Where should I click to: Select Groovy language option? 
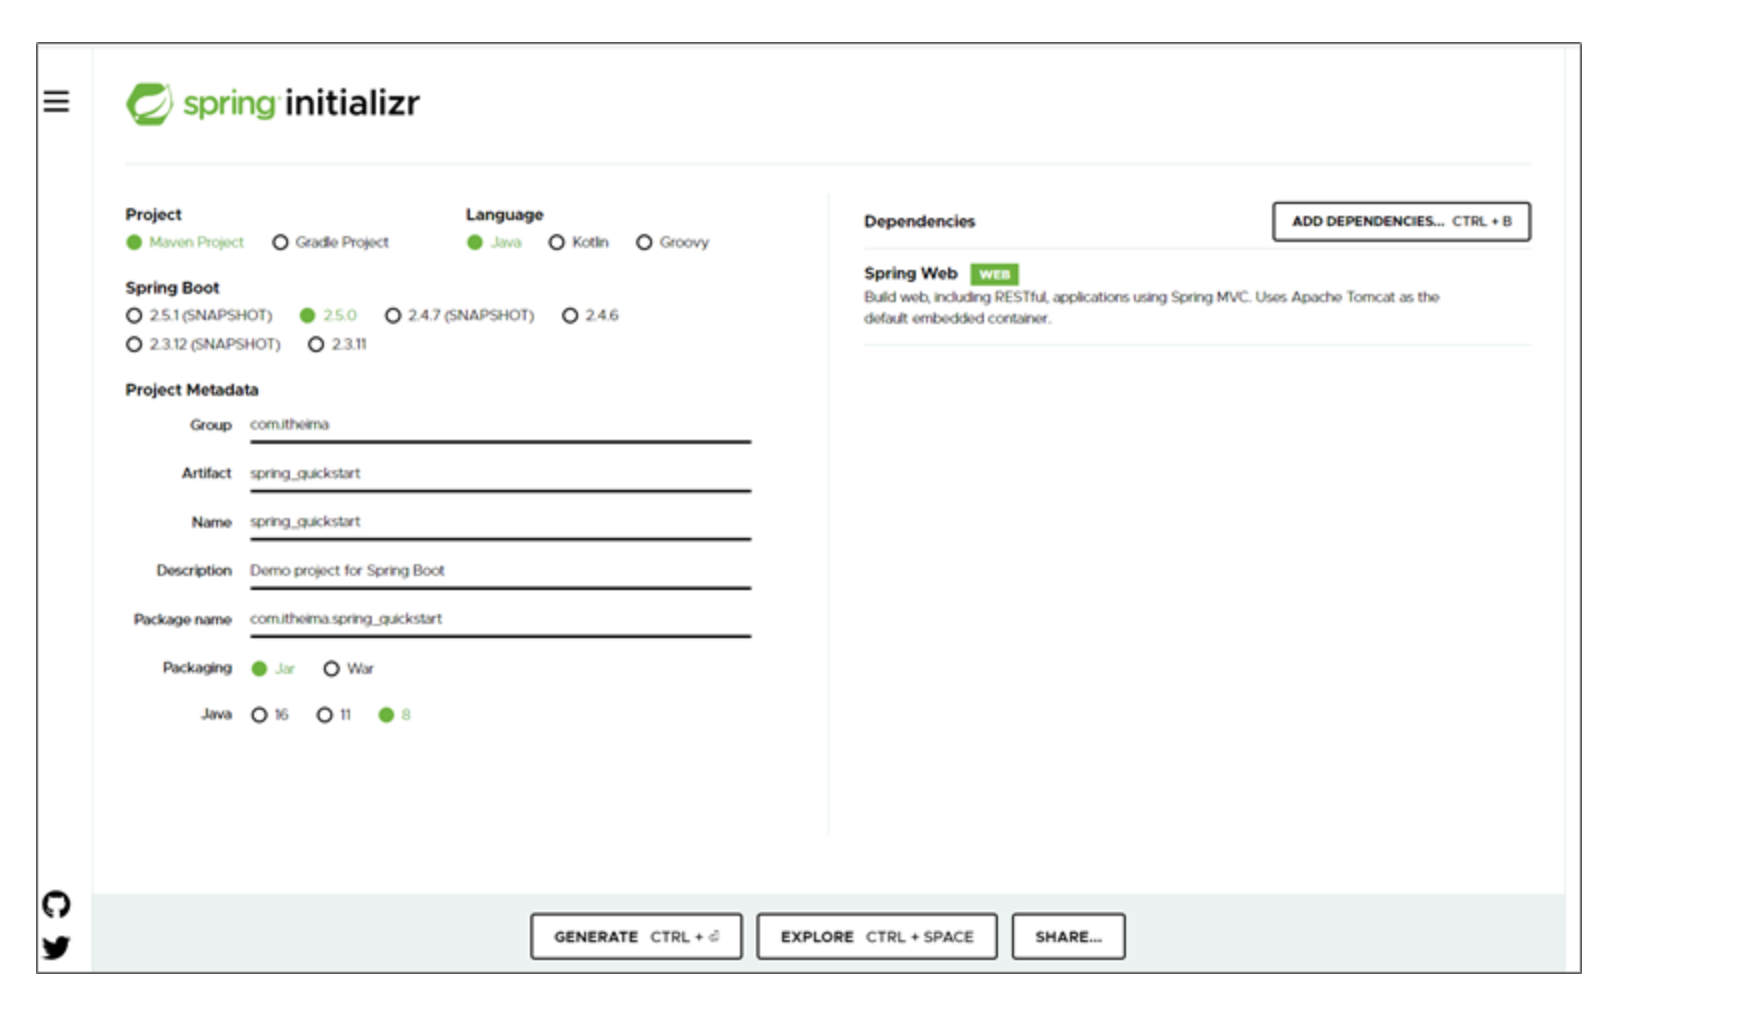(644, 242)
